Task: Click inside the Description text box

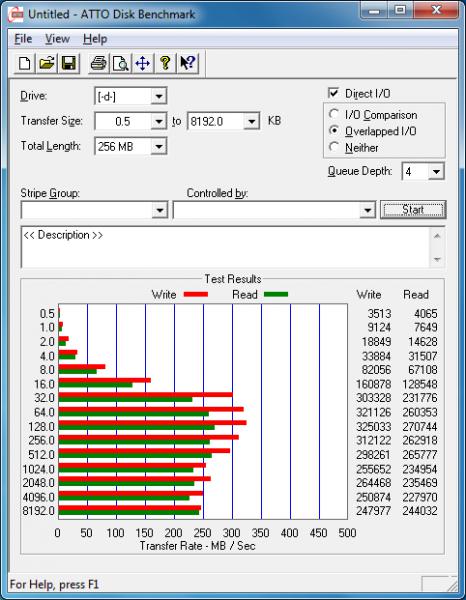Action: 226,247
